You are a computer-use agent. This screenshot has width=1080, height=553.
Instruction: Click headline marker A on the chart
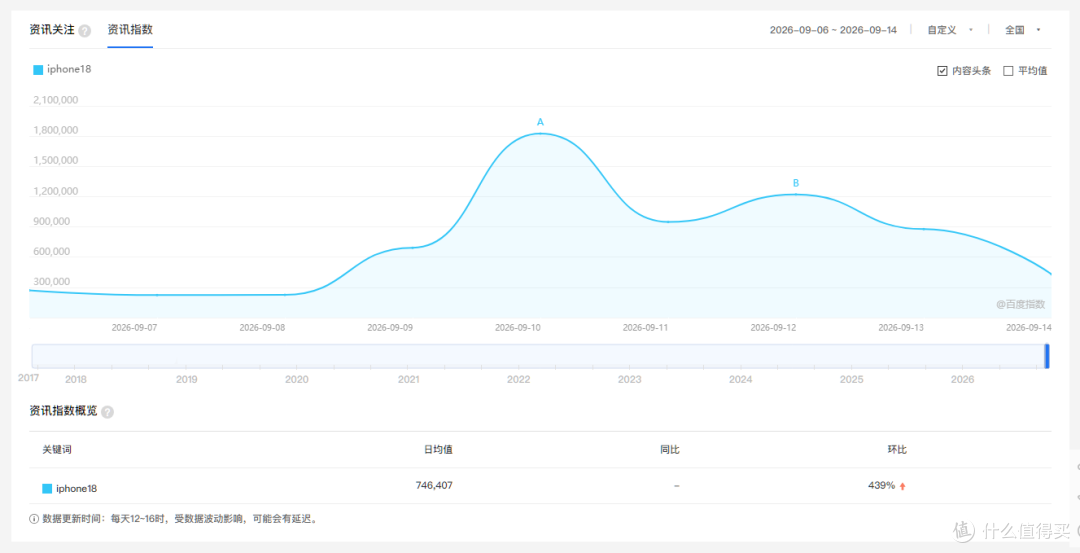pyautogui.click(x=540, y=123)
